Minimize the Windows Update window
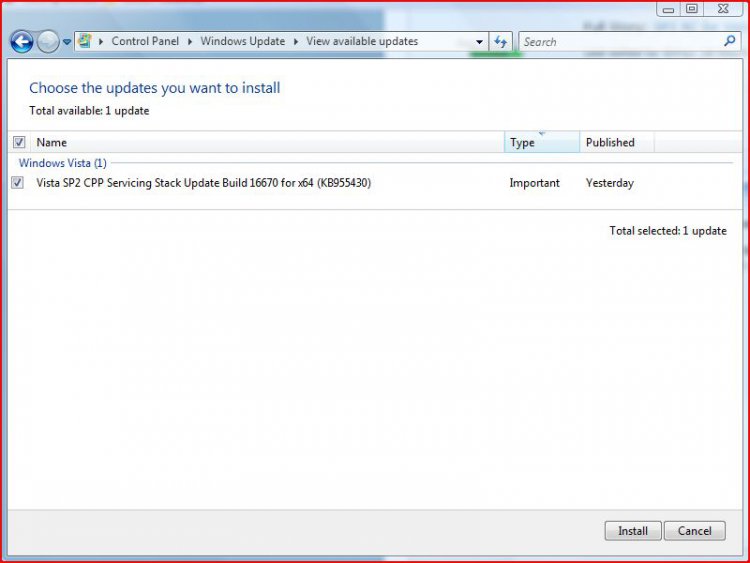Screen dimensions: 750x563 pos(668,9)
